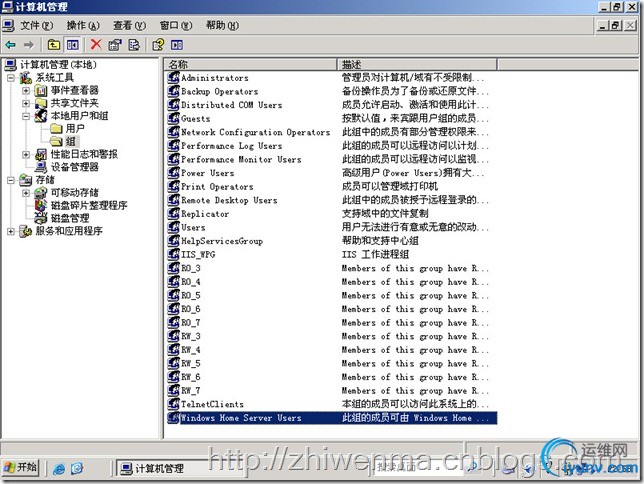Expand the 可移动存储 tree node

[26, 193]
